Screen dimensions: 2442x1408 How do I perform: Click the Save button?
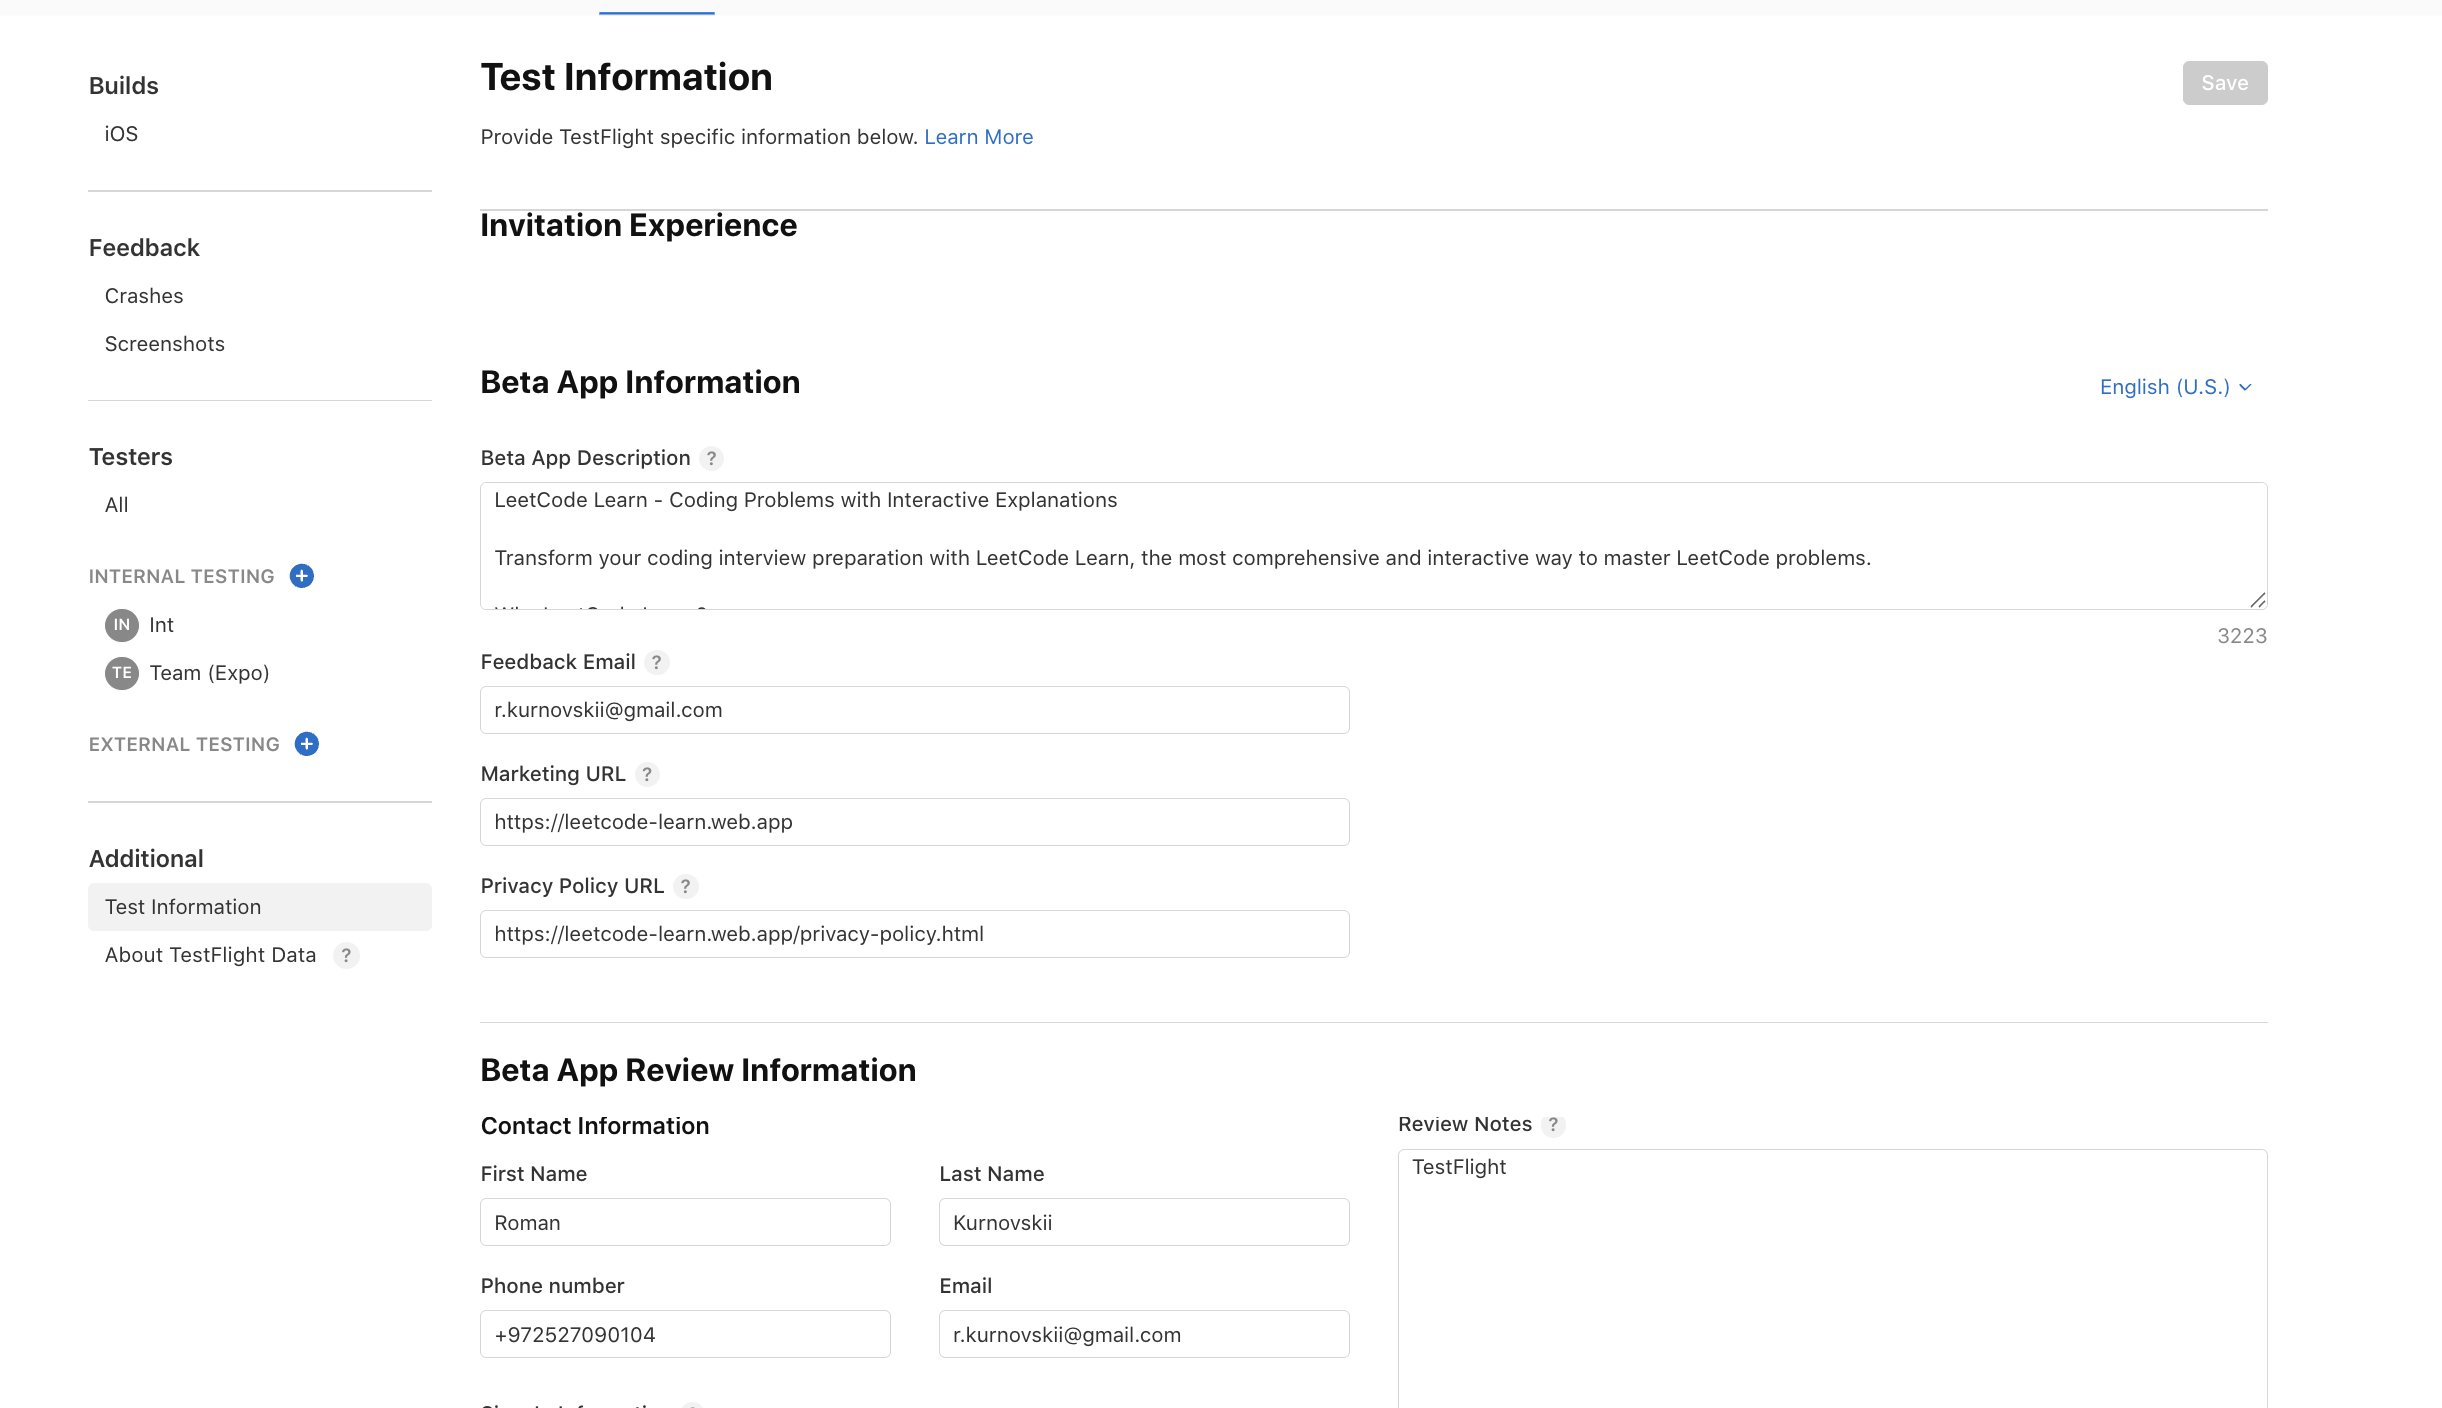(2223, 82)
